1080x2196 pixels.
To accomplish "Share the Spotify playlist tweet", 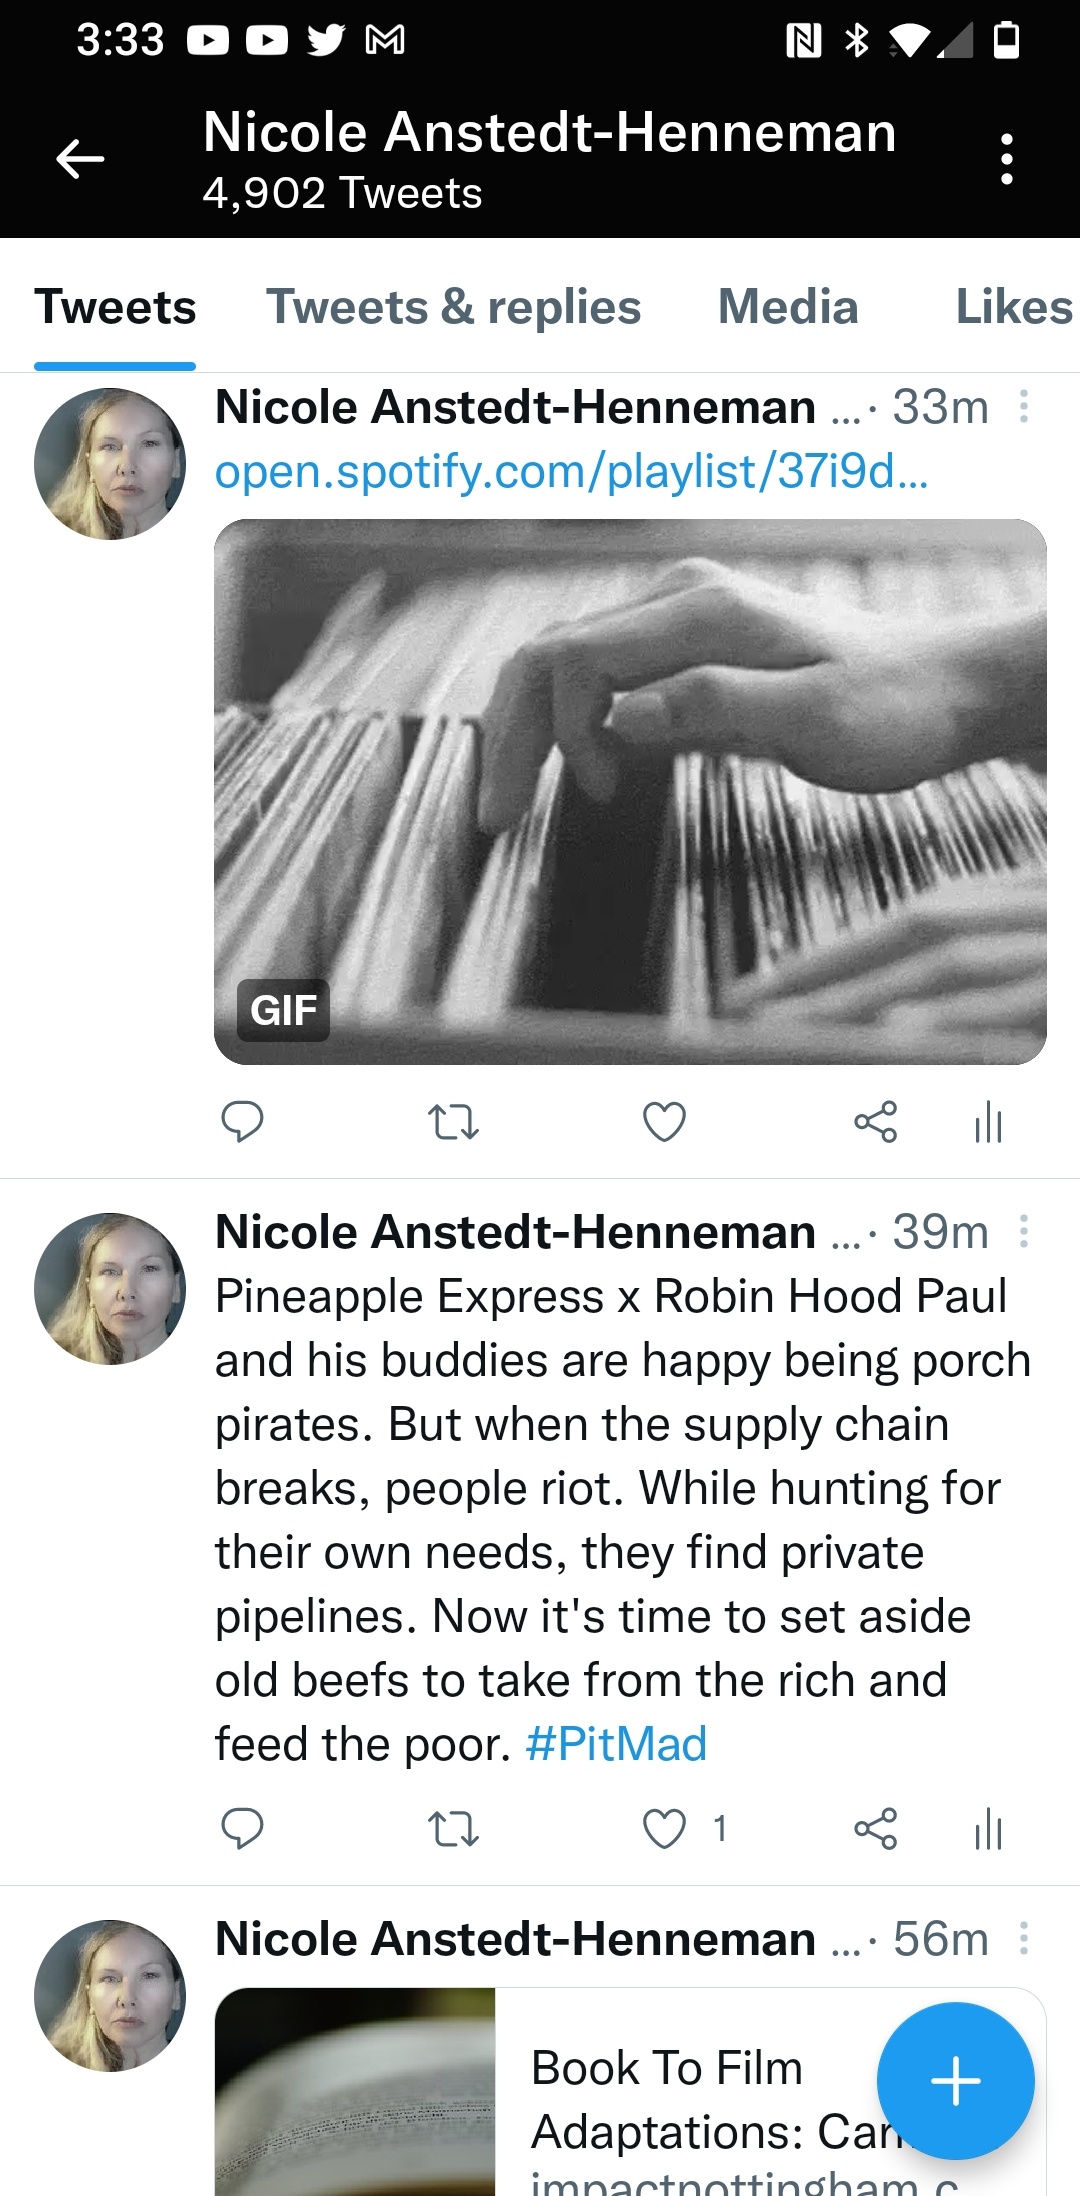I will 876,1122.
